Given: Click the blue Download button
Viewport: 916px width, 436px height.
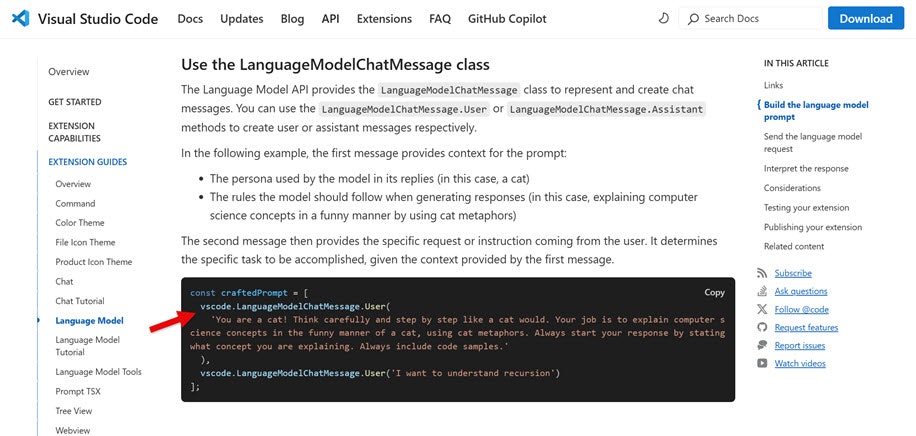Looking at the screenshot, I should point(866,19).
